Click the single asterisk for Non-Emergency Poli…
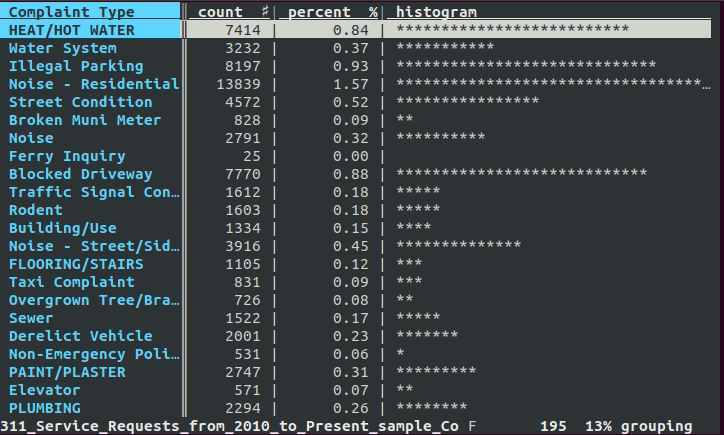The height and width of the screenshot is (435, 724). point(400,353)
